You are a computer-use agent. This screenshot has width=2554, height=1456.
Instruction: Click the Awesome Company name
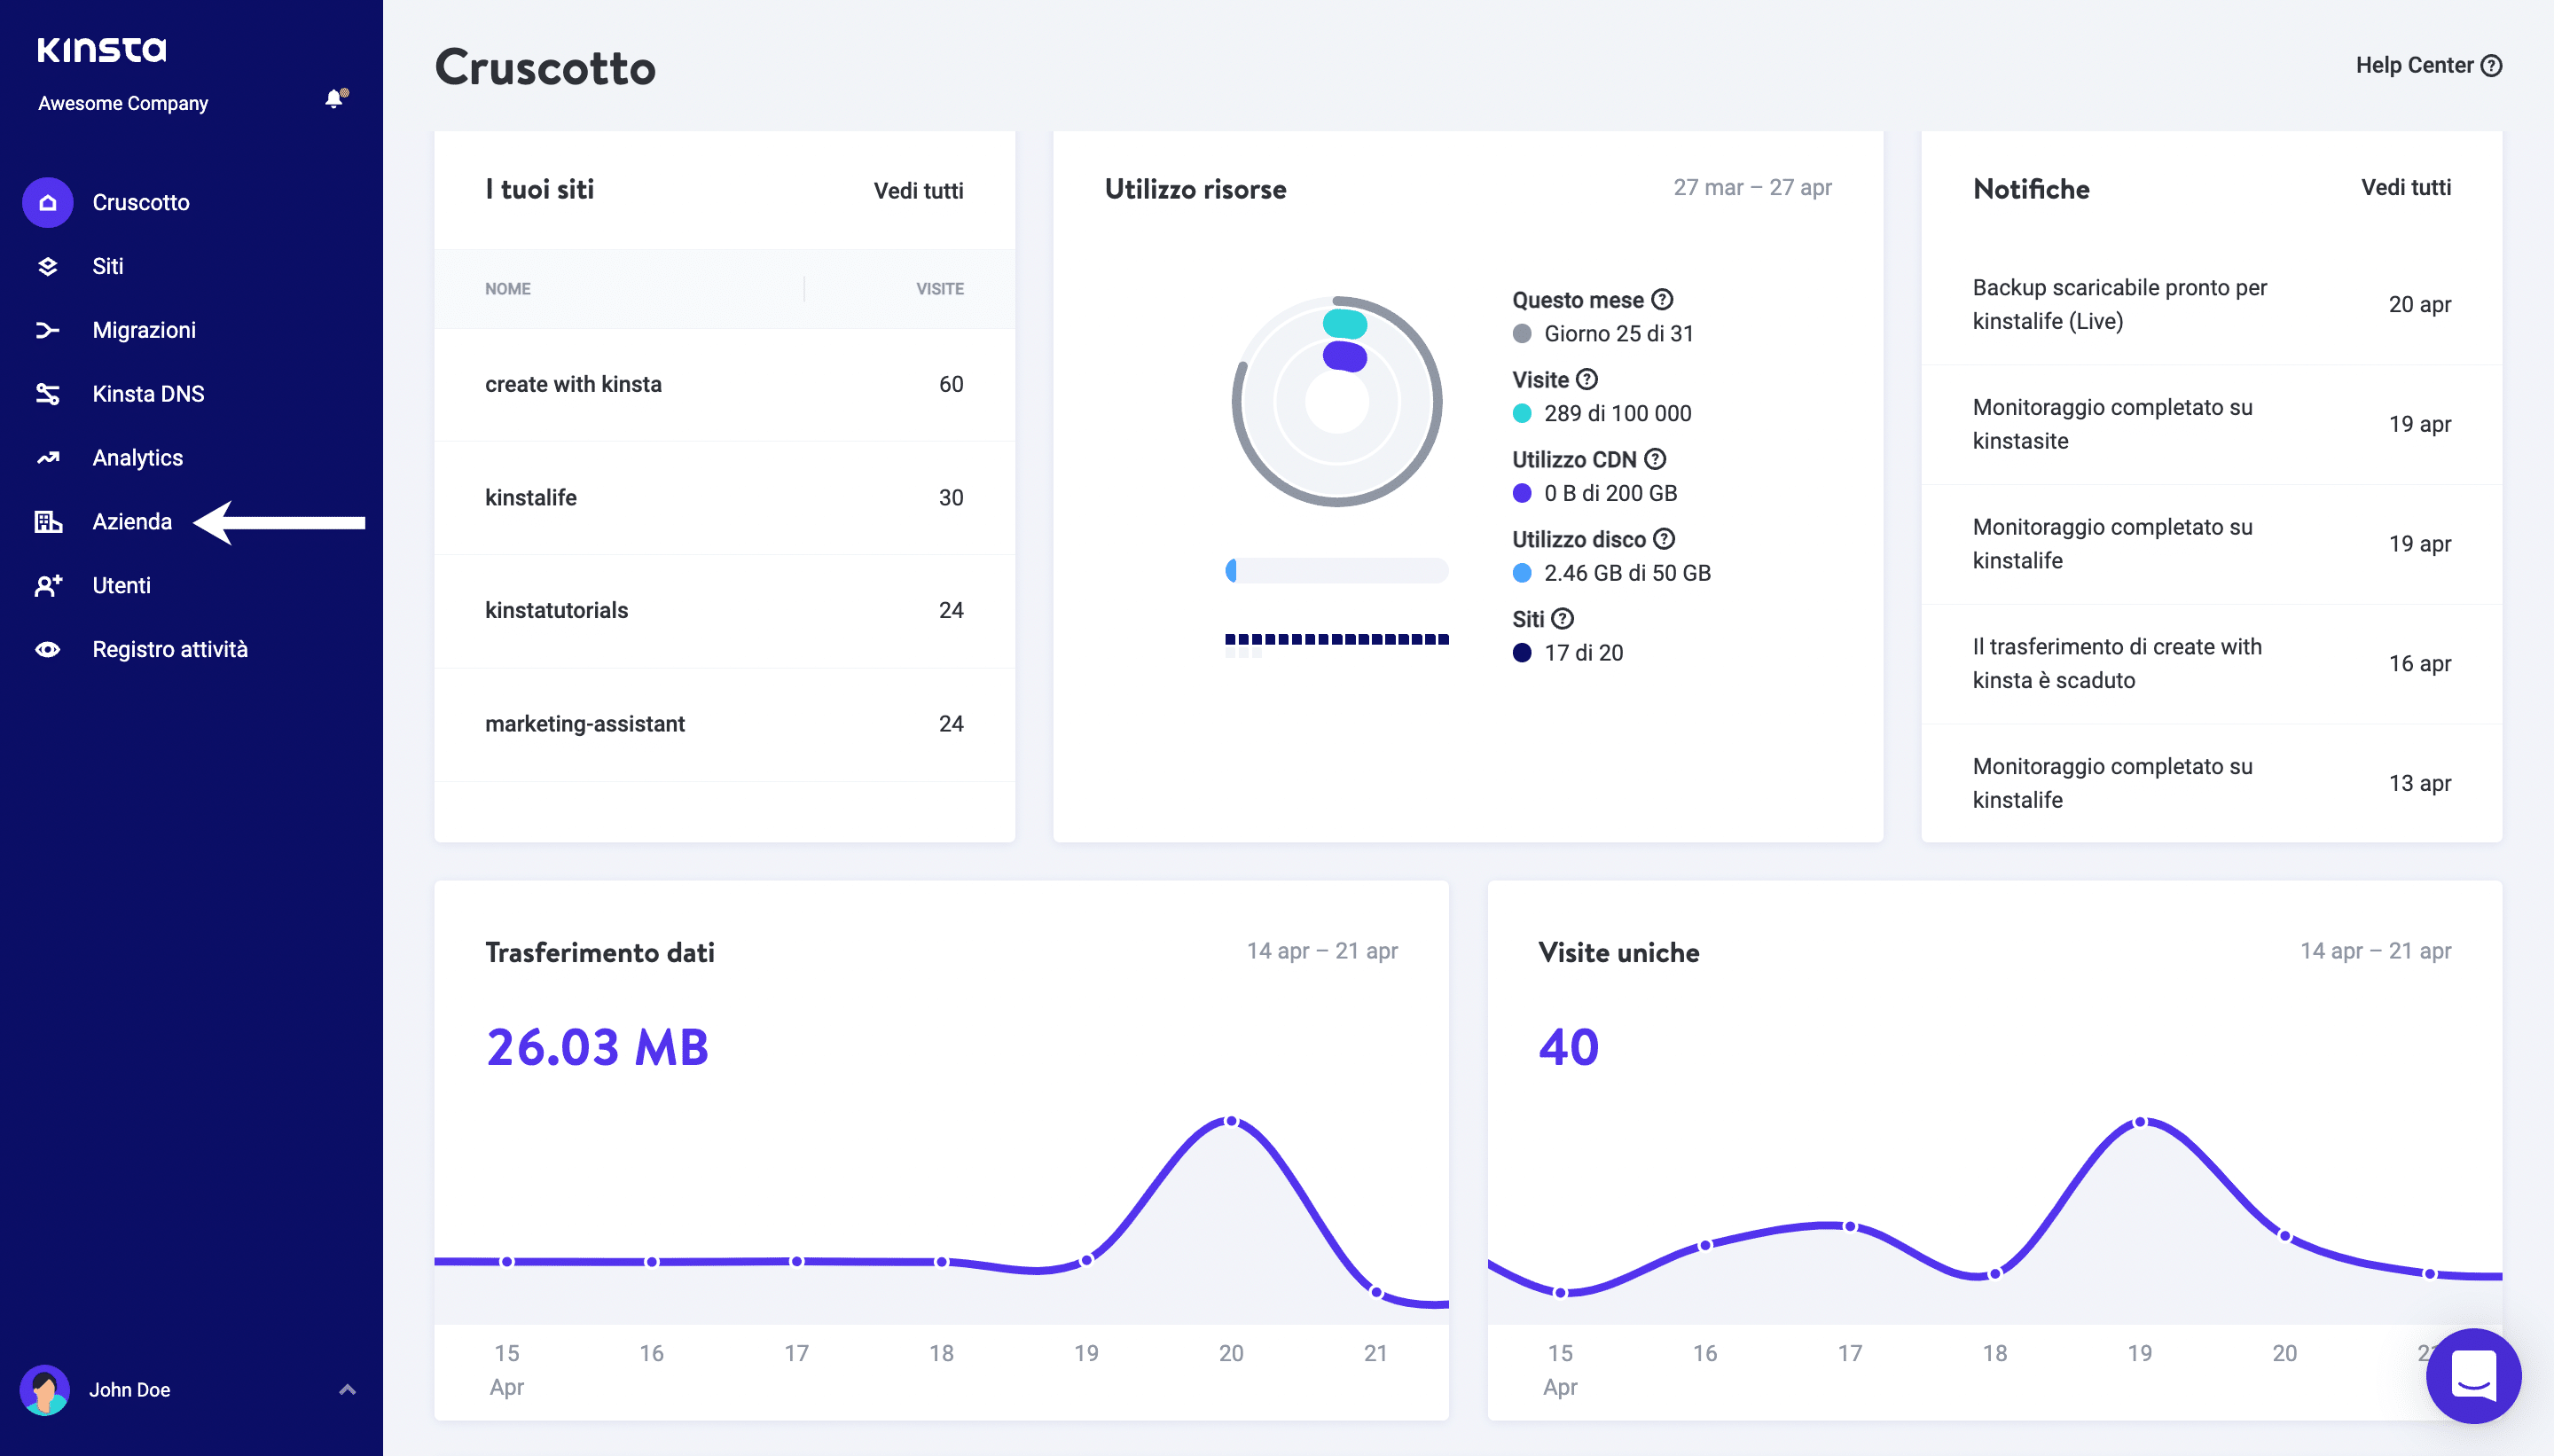[123, 103]
